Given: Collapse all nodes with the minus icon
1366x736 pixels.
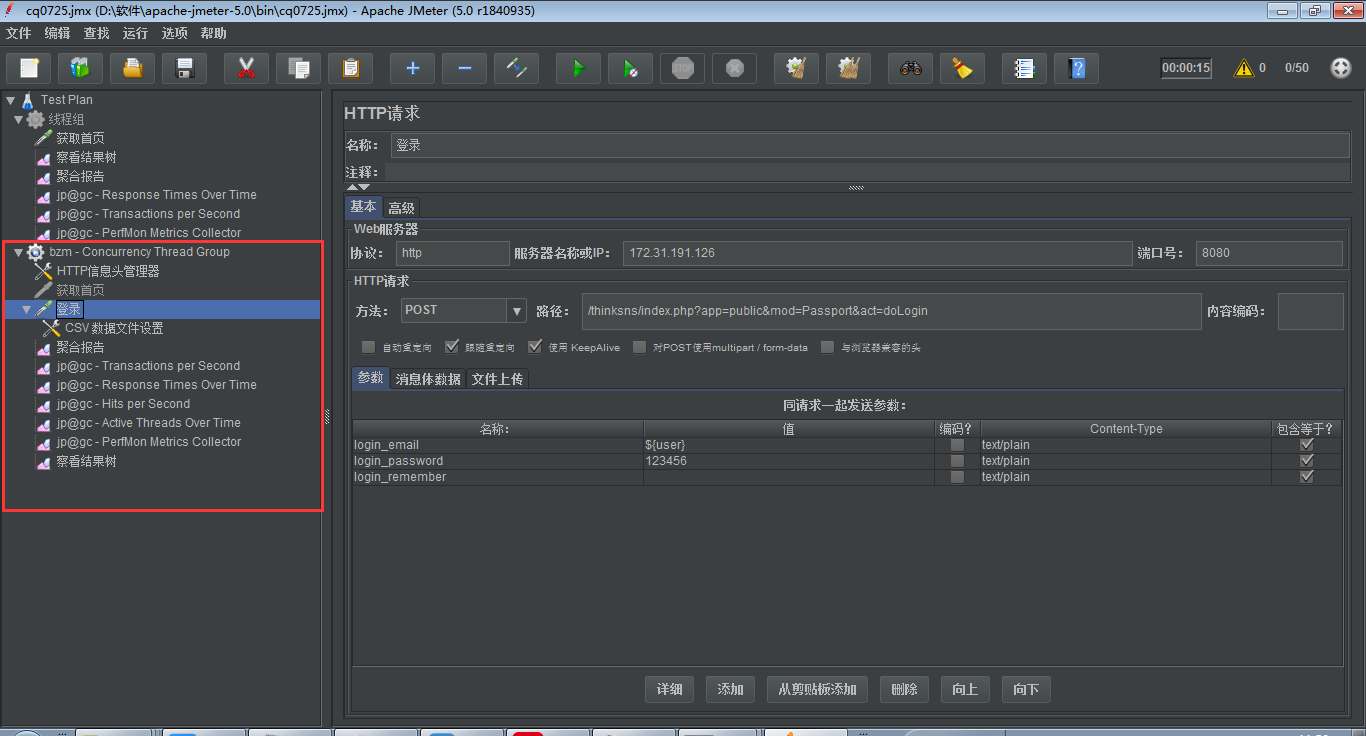Looking at the screenshot, I should tap(464, 68).
